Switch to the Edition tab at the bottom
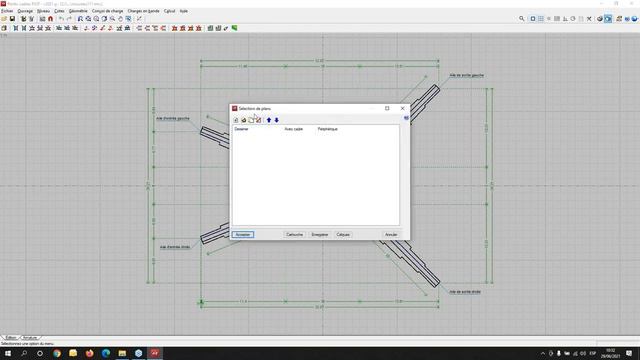The image size is (640, 360). [x=11, y=338]
